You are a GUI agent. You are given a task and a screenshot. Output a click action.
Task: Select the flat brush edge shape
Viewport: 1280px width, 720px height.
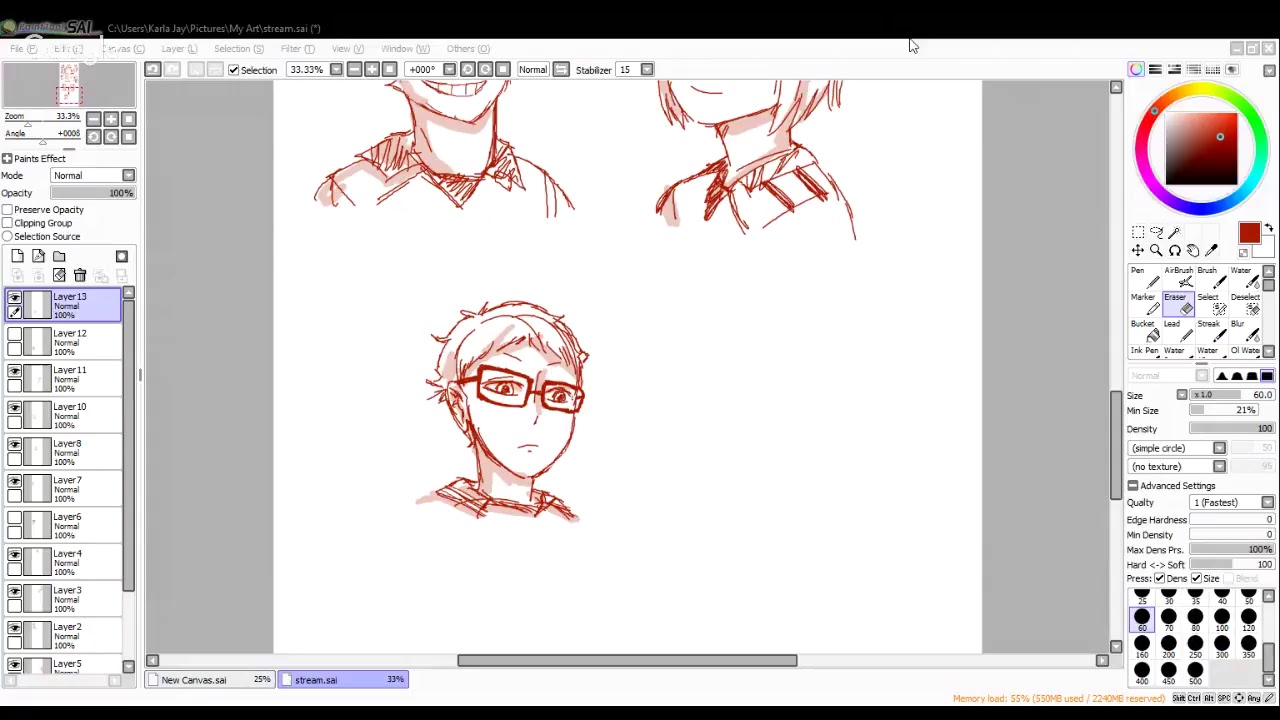pos(1267,376)
